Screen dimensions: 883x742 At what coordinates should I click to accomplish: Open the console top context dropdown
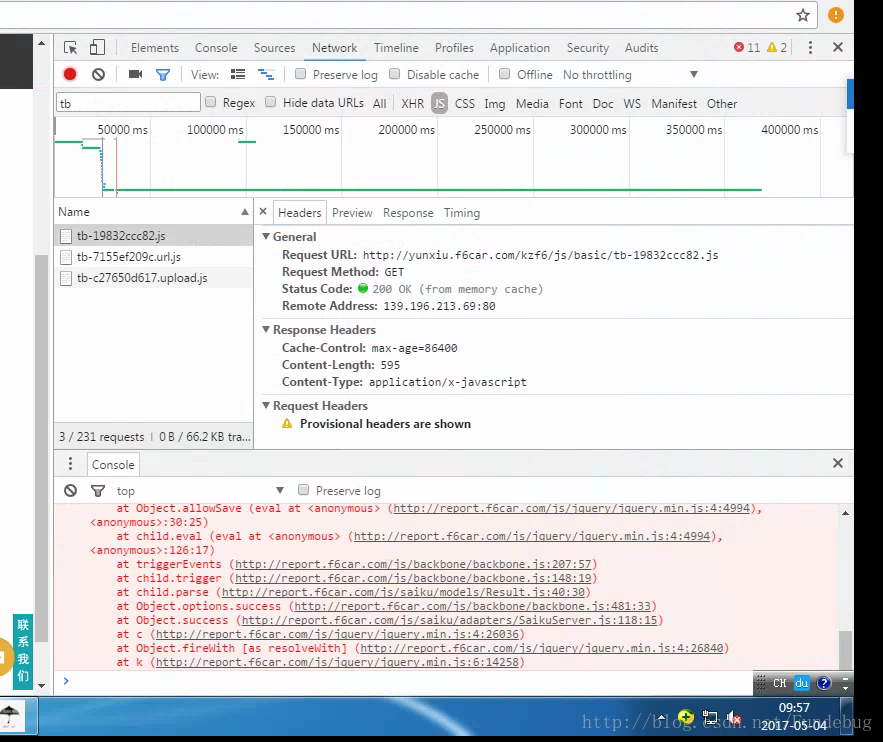[200, 491]
